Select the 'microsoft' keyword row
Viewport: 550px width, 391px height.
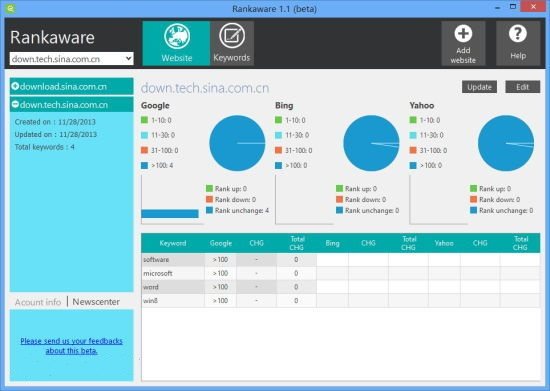tap(340, 273)
